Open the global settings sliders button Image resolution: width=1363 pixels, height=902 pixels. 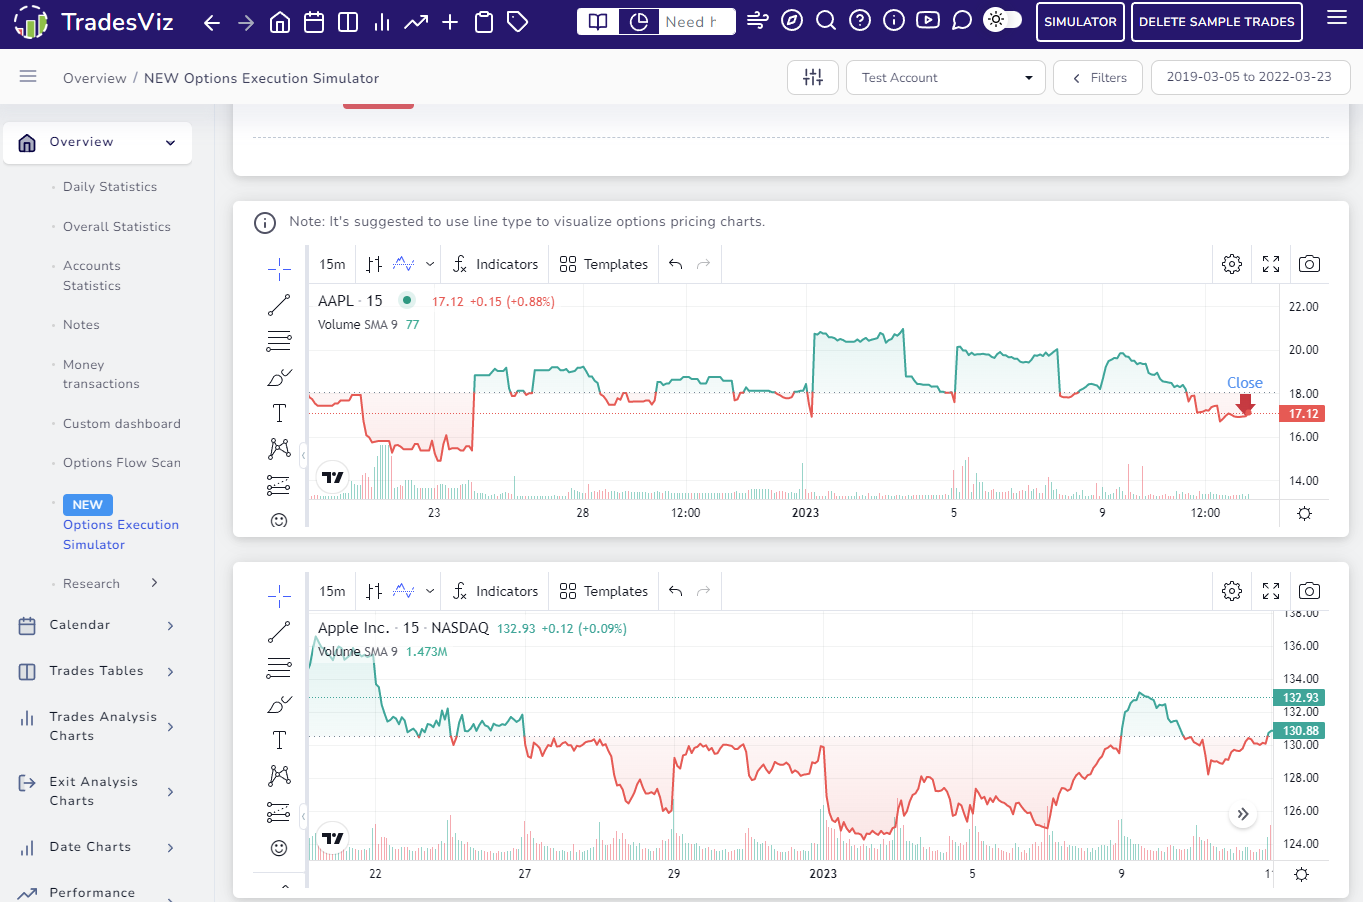[813, 77]
